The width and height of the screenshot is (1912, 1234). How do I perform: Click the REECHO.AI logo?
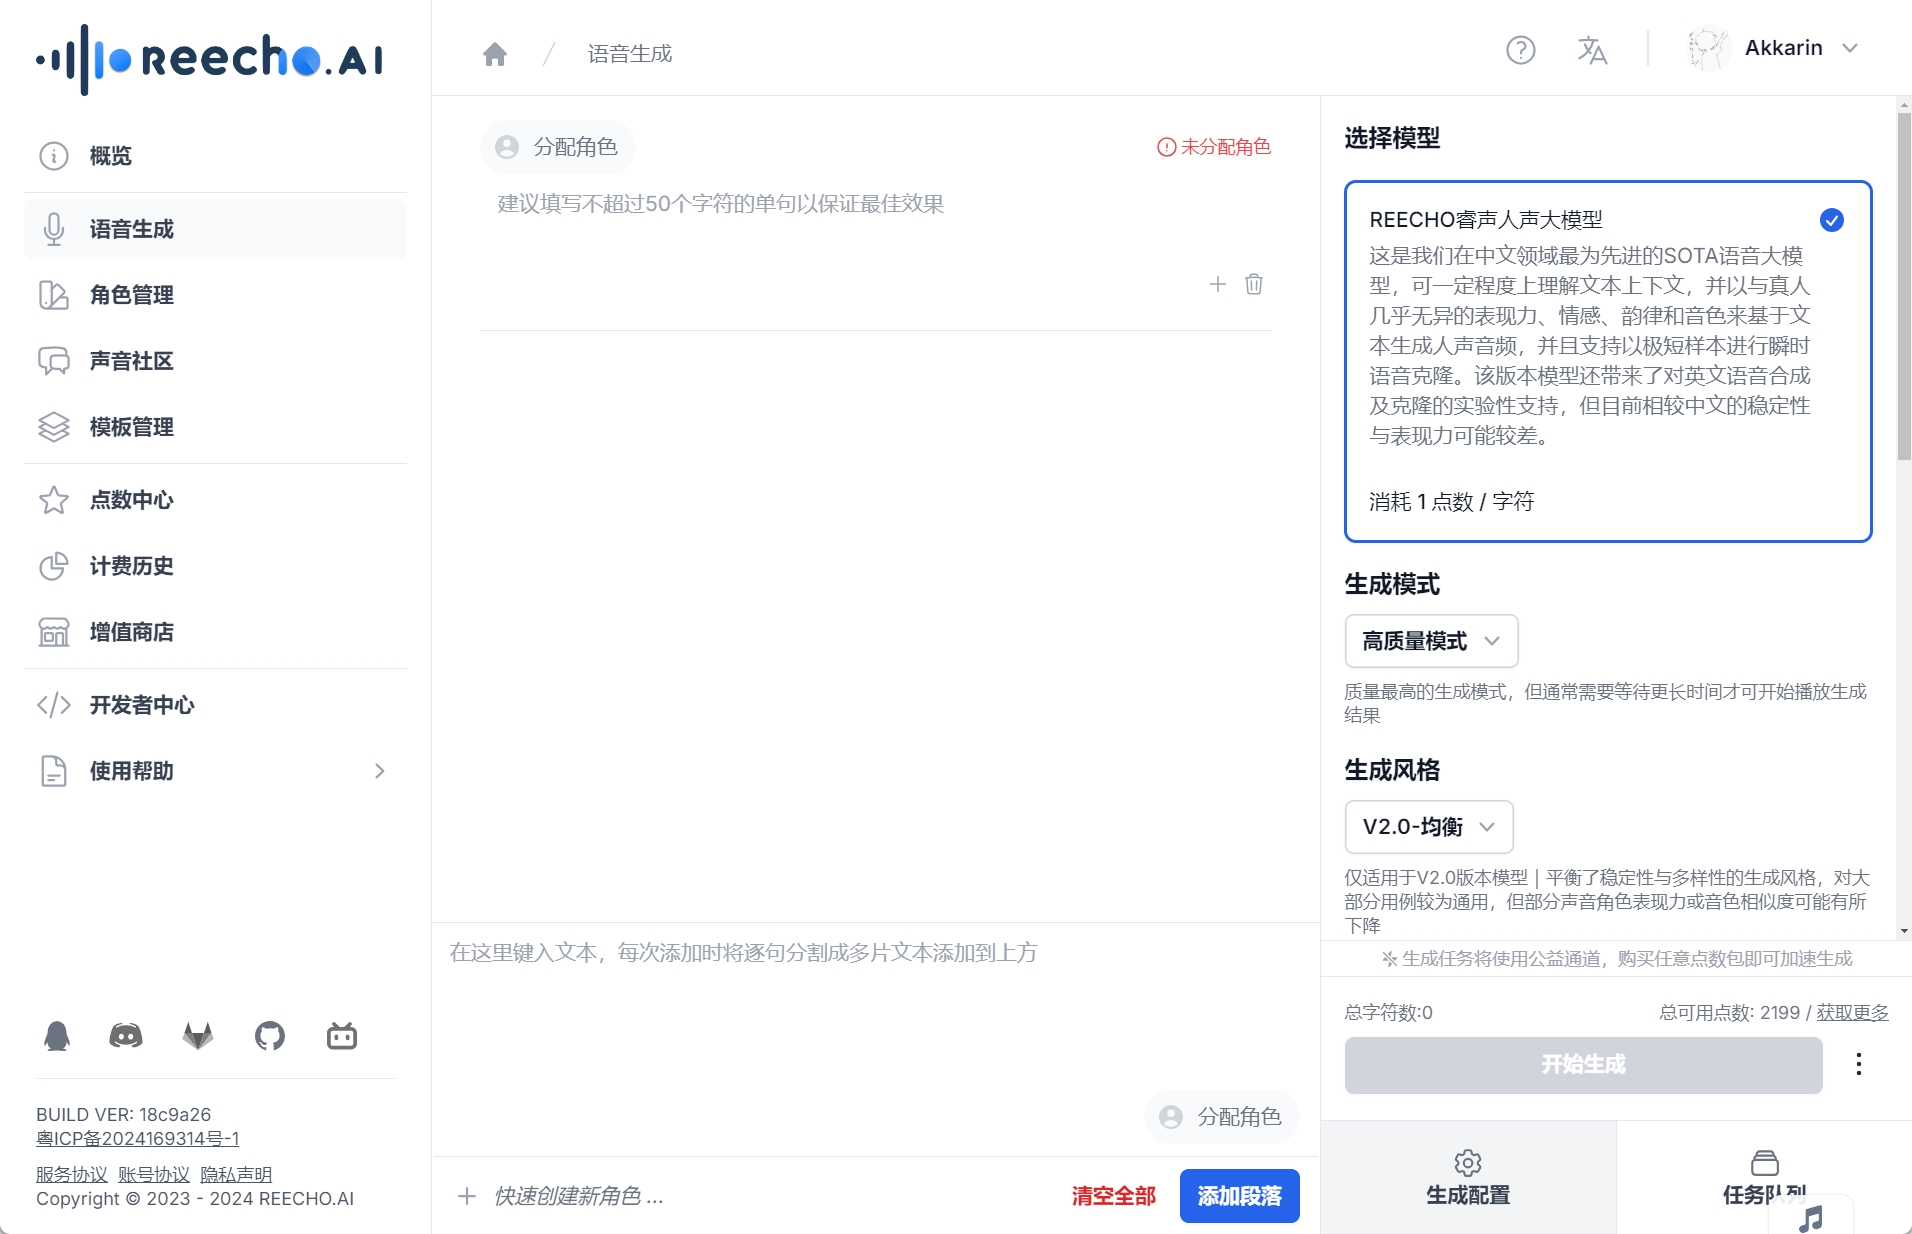click(209, 59)
